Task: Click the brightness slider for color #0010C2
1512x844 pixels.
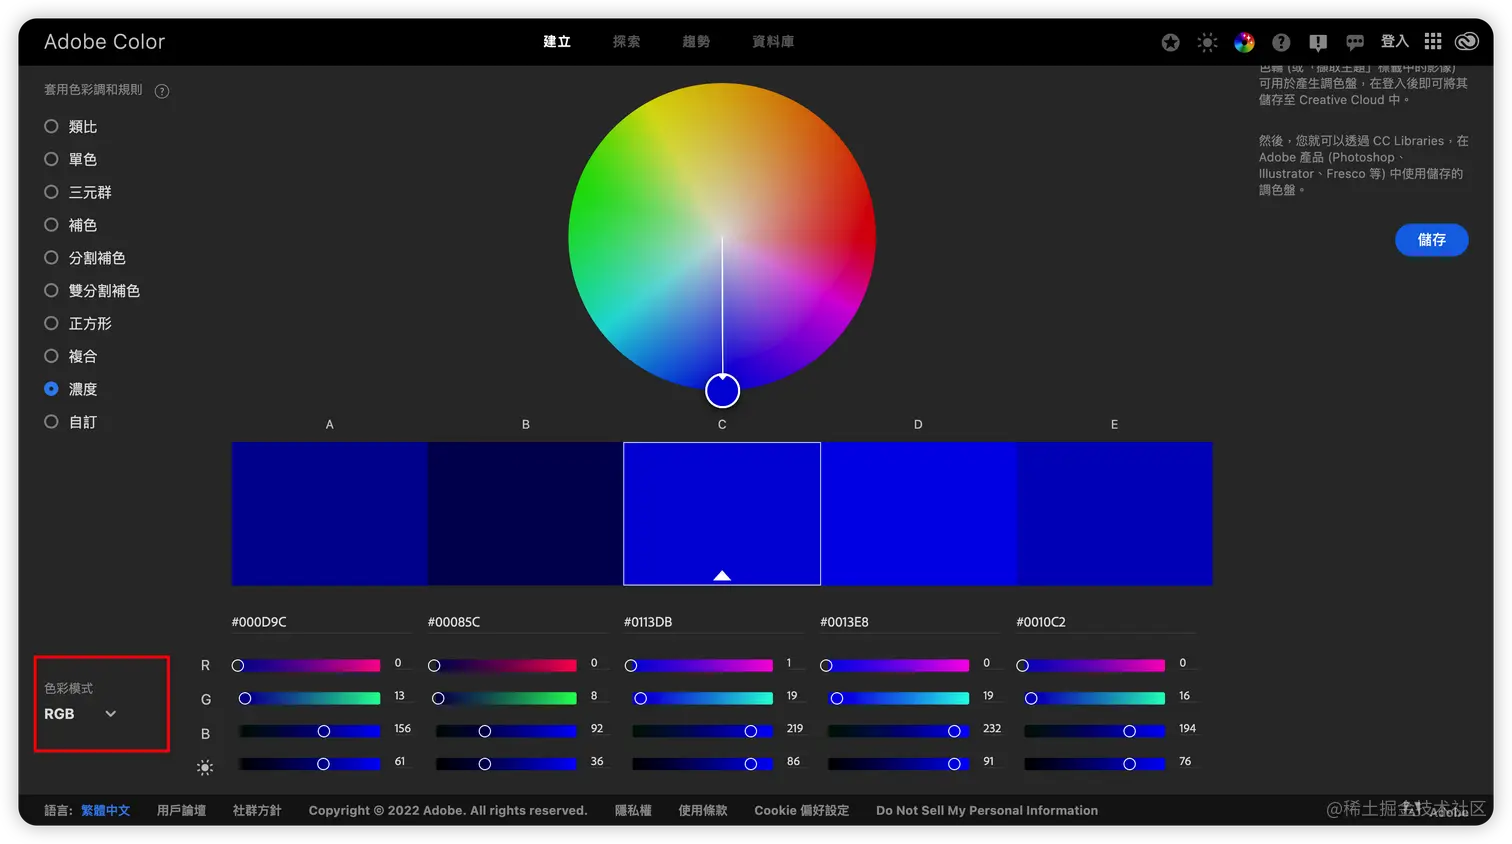Action: [x=1093, y=764]
